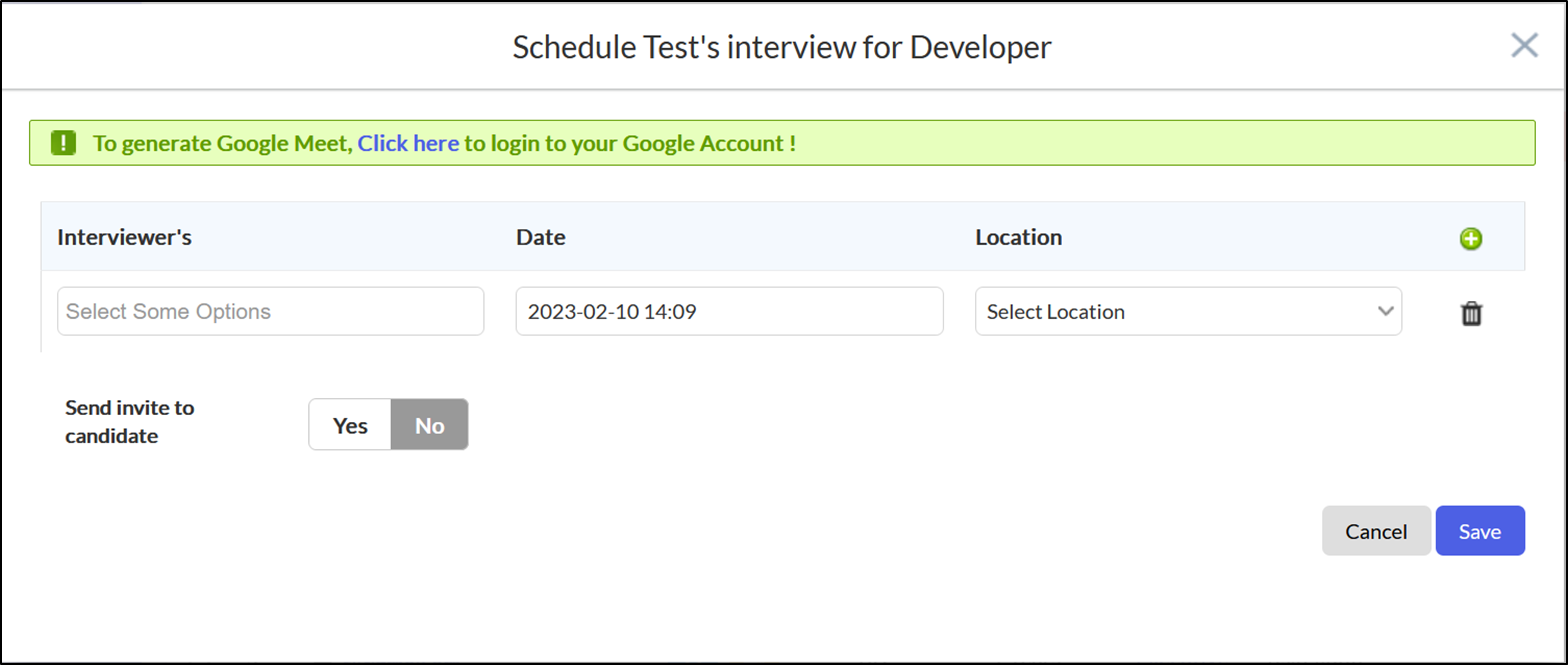Click the 'To generate Google Meet' banner text

[x=223, y=143]
